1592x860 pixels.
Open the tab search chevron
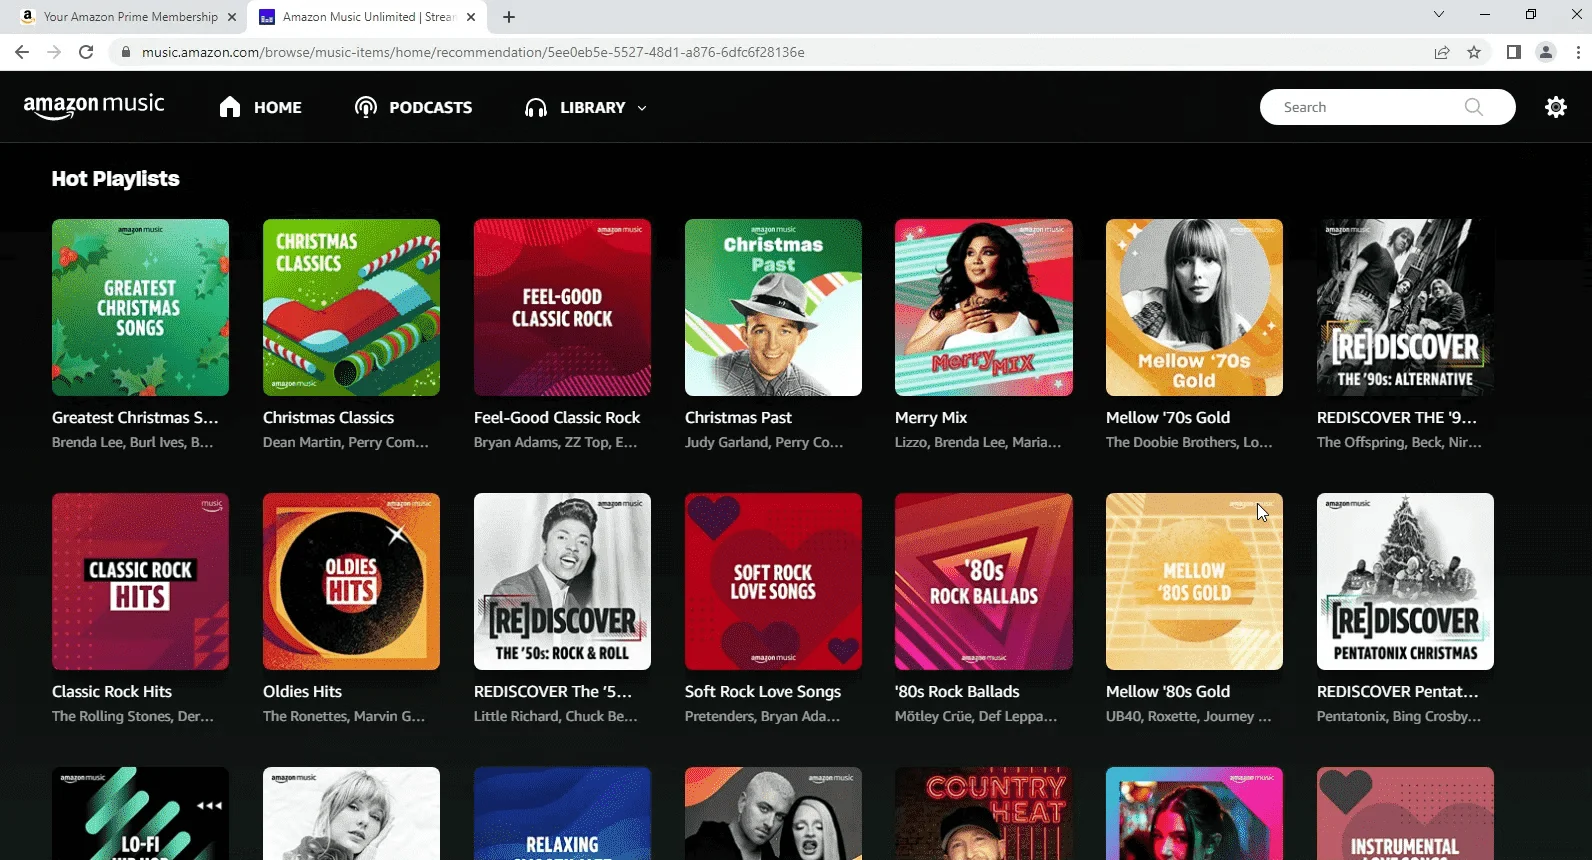1439,15
